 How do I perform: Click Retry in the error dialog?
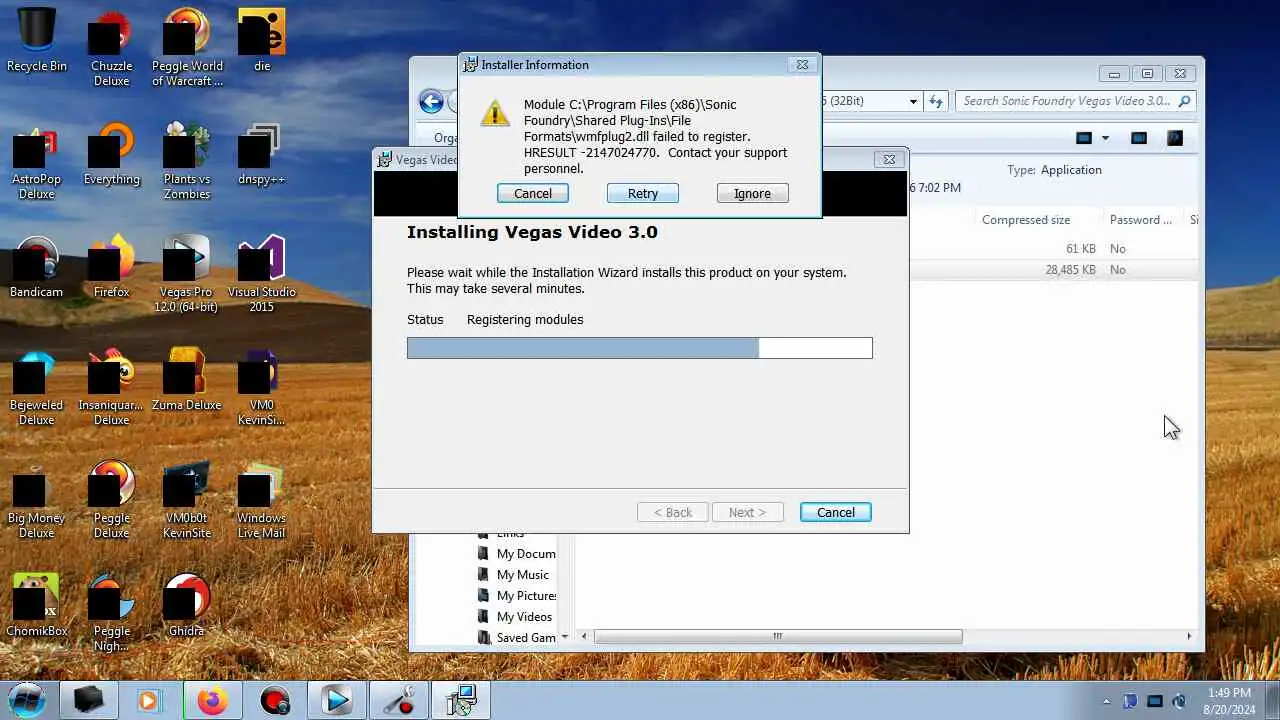pos(643,193)
